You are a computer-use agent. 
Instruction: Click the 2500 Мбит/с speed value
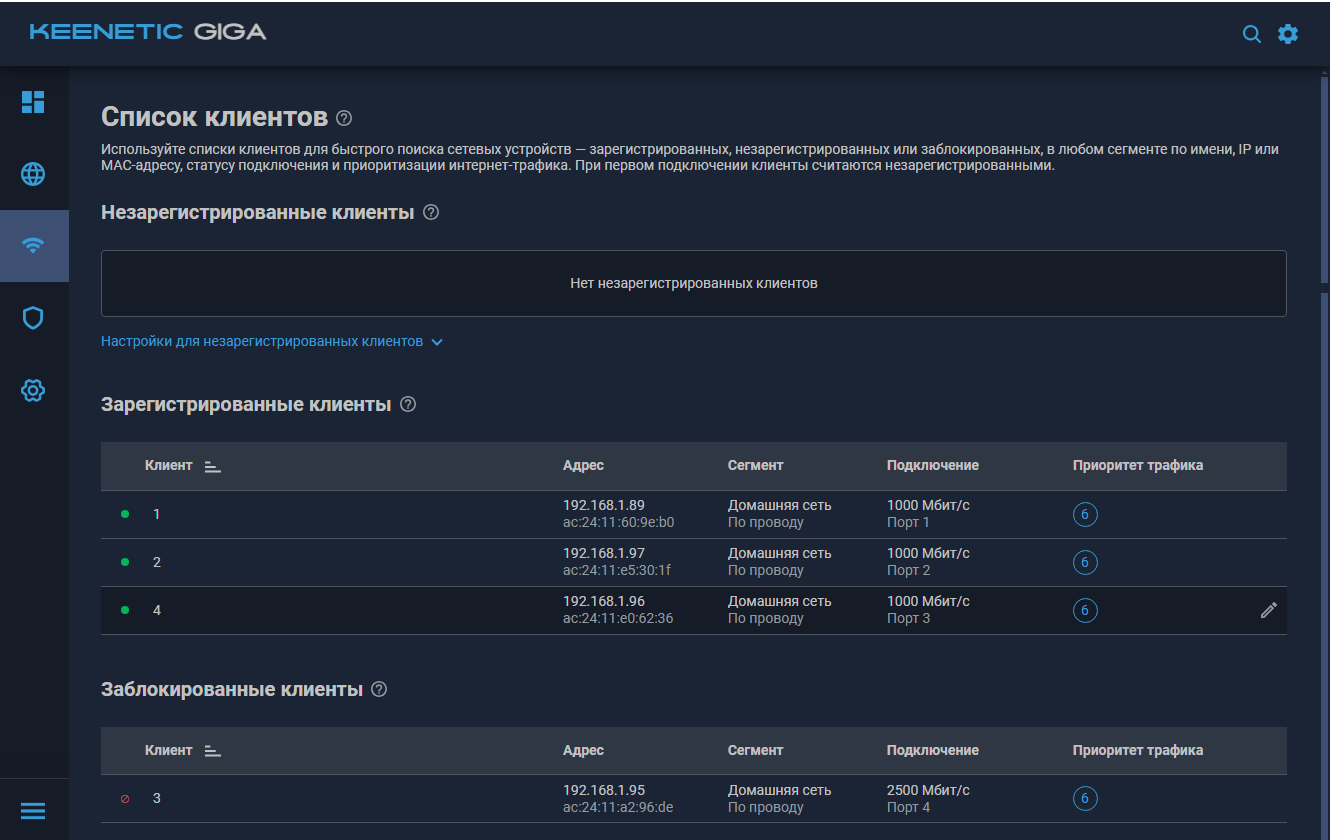click(928, 790)
